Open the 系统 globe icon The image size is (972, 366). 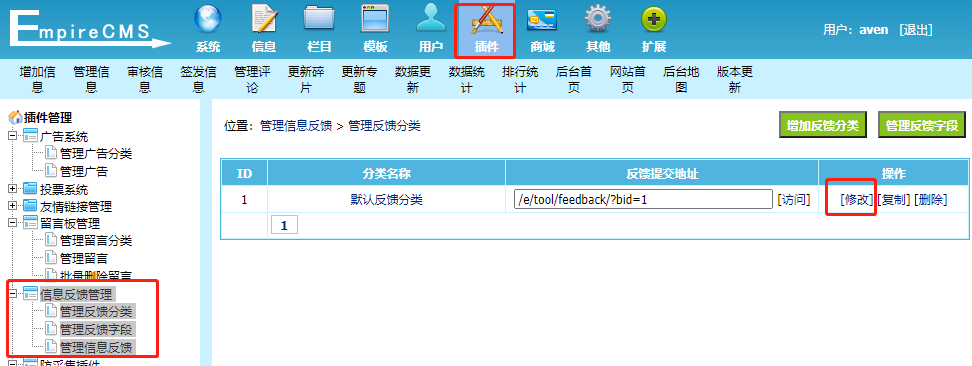tap(208, 19)
